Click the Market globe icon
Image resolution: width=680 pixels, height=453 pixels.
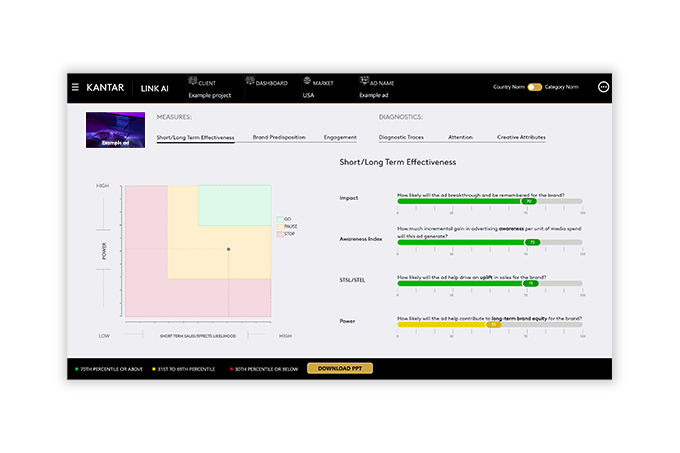[x=307, y=82]
